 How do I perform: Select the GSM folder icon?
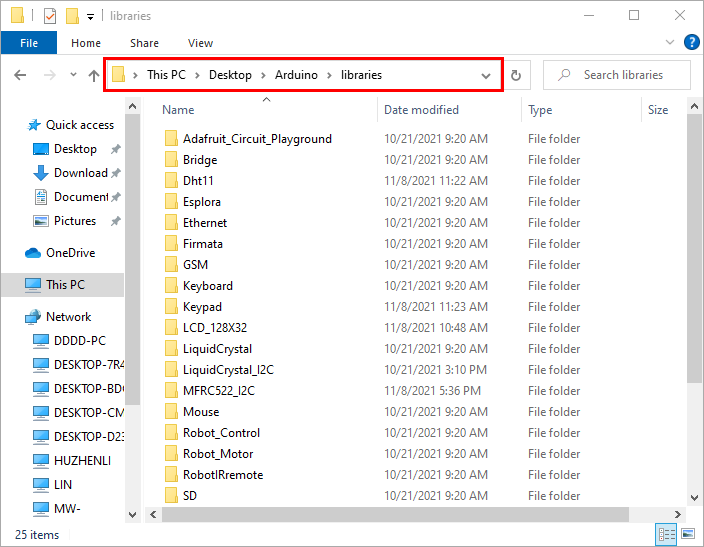171,265
